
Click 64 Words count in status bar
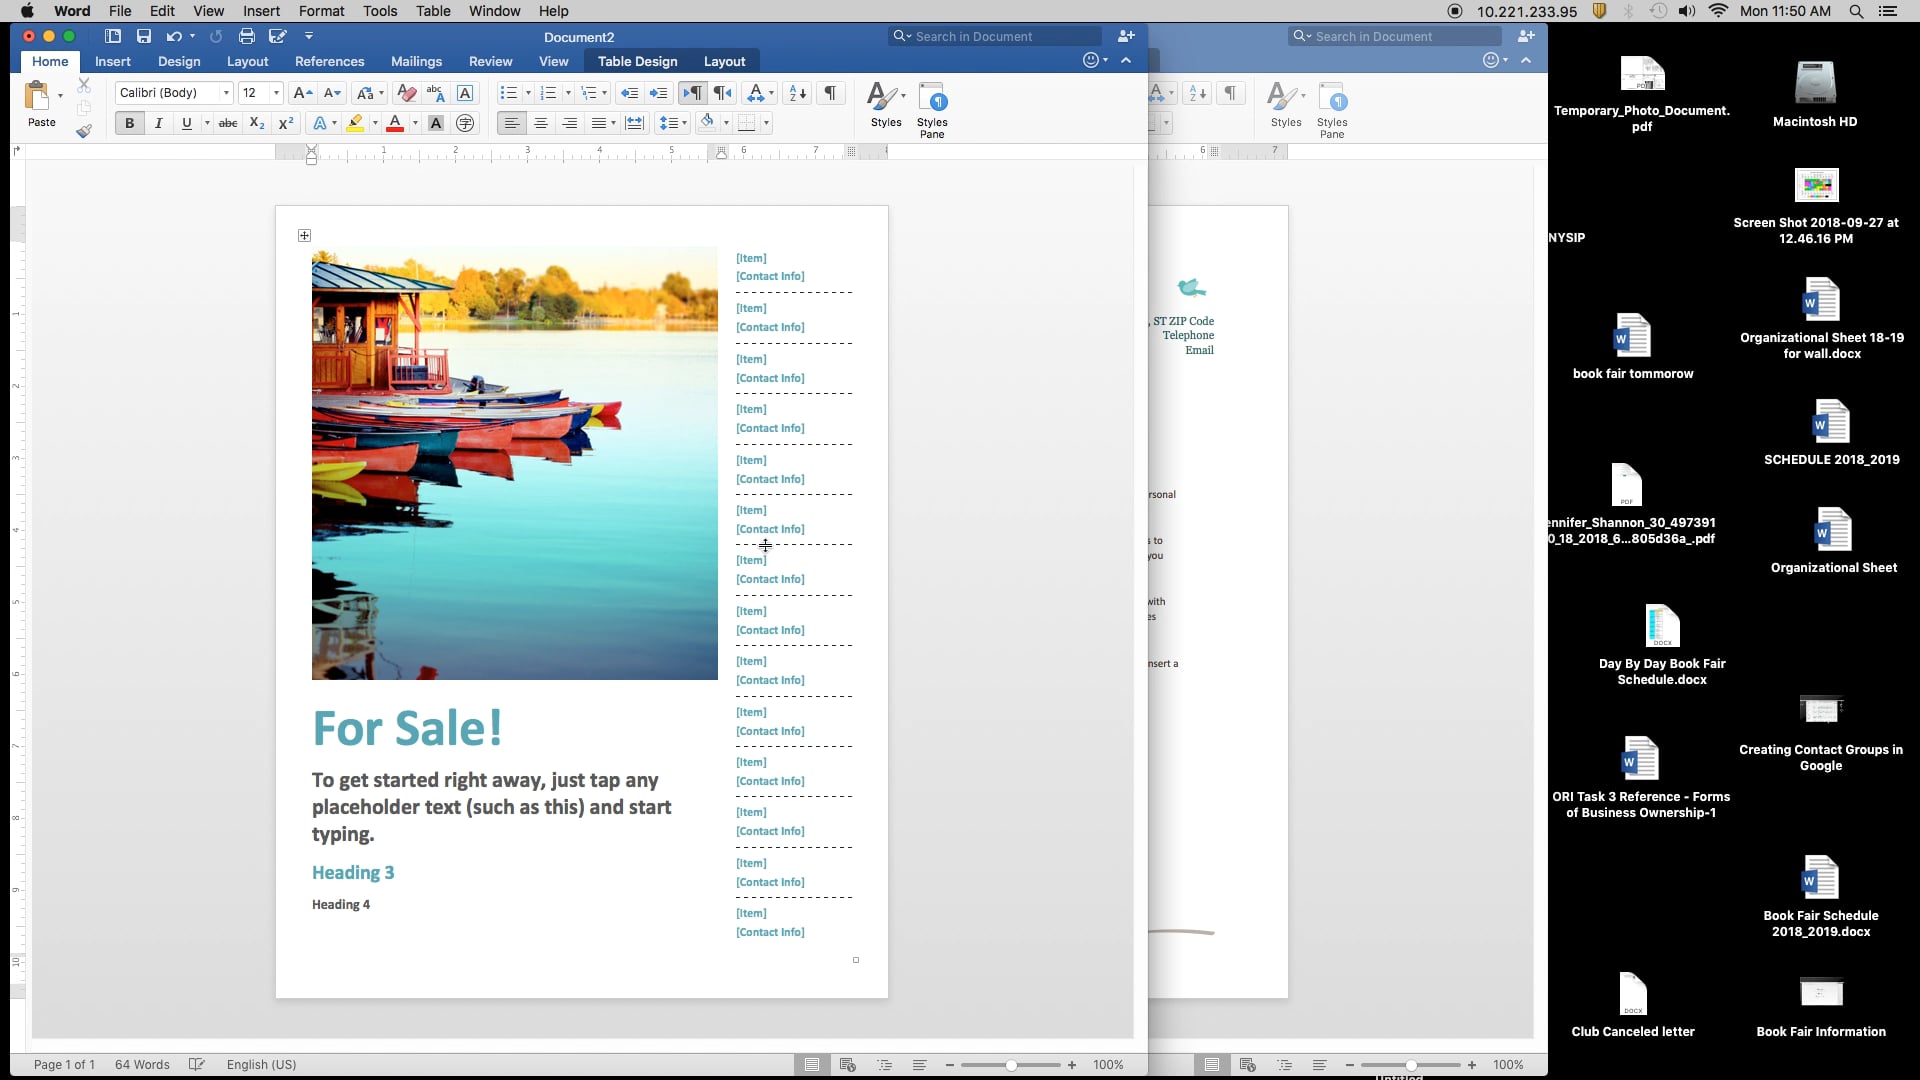tap(142, 1064)
